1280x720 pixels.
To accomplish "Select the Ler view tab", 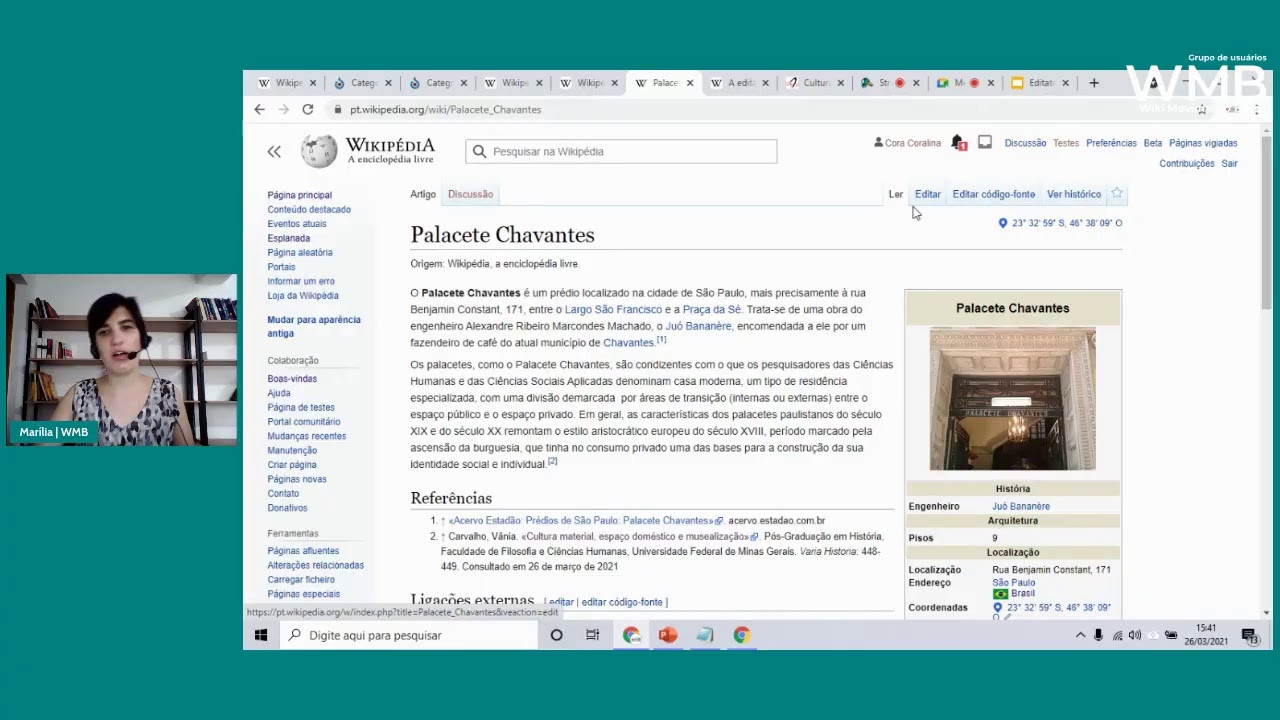I will click(896, 194).
